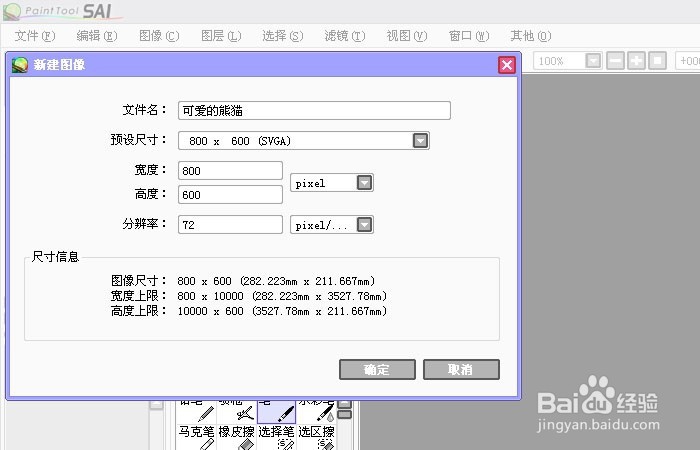Open the 100% zoom level dropdown

coord(593,61)
